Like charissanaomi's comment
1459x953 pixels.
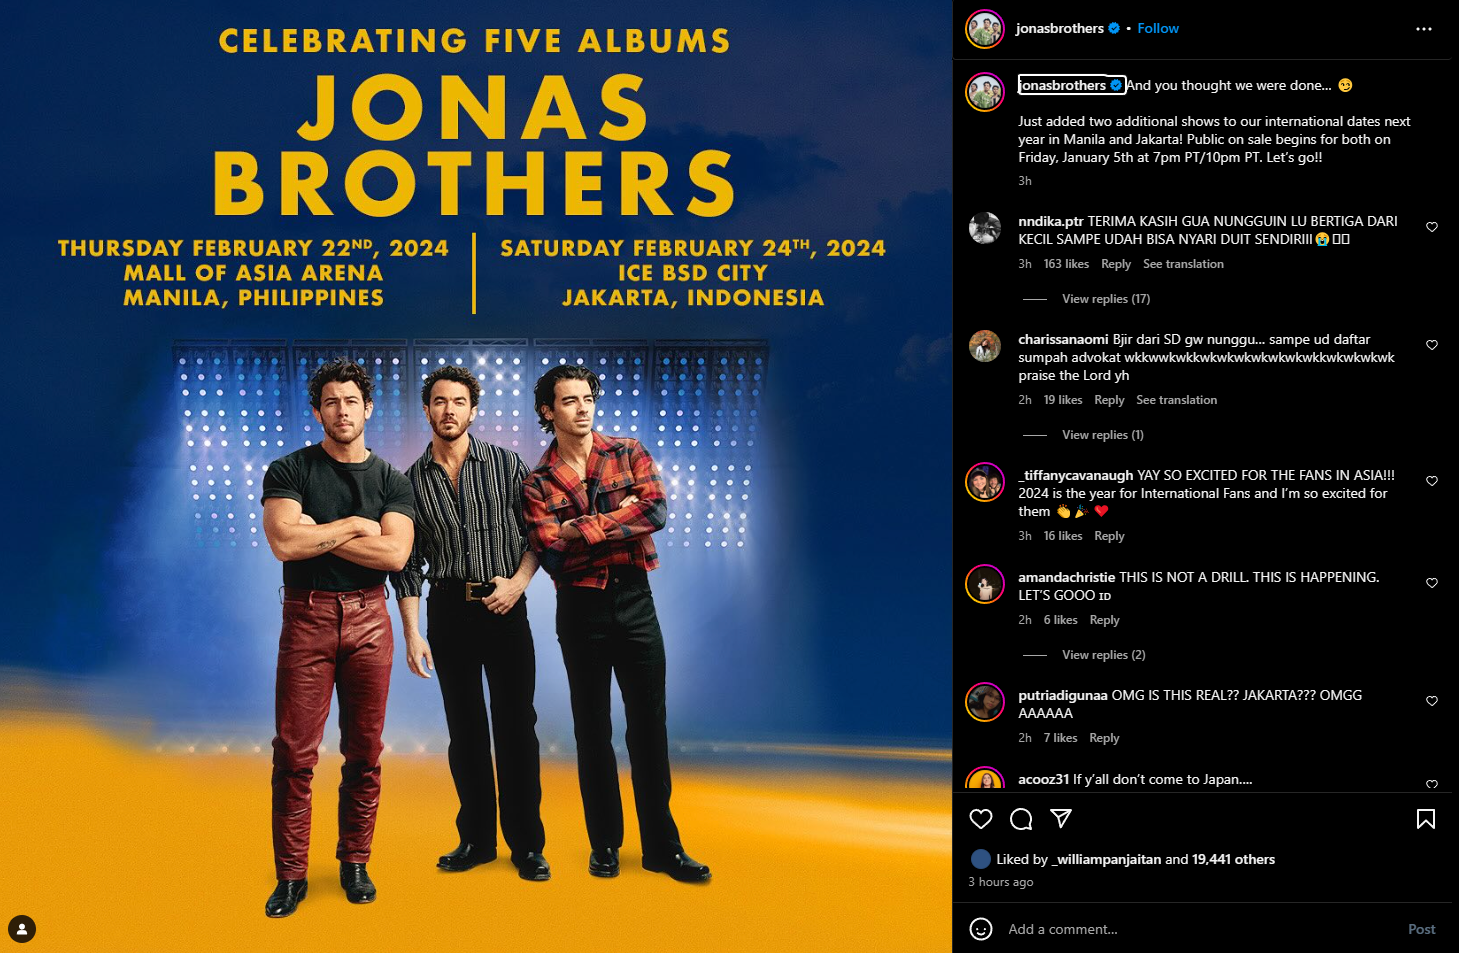(x=1432, y=345)
